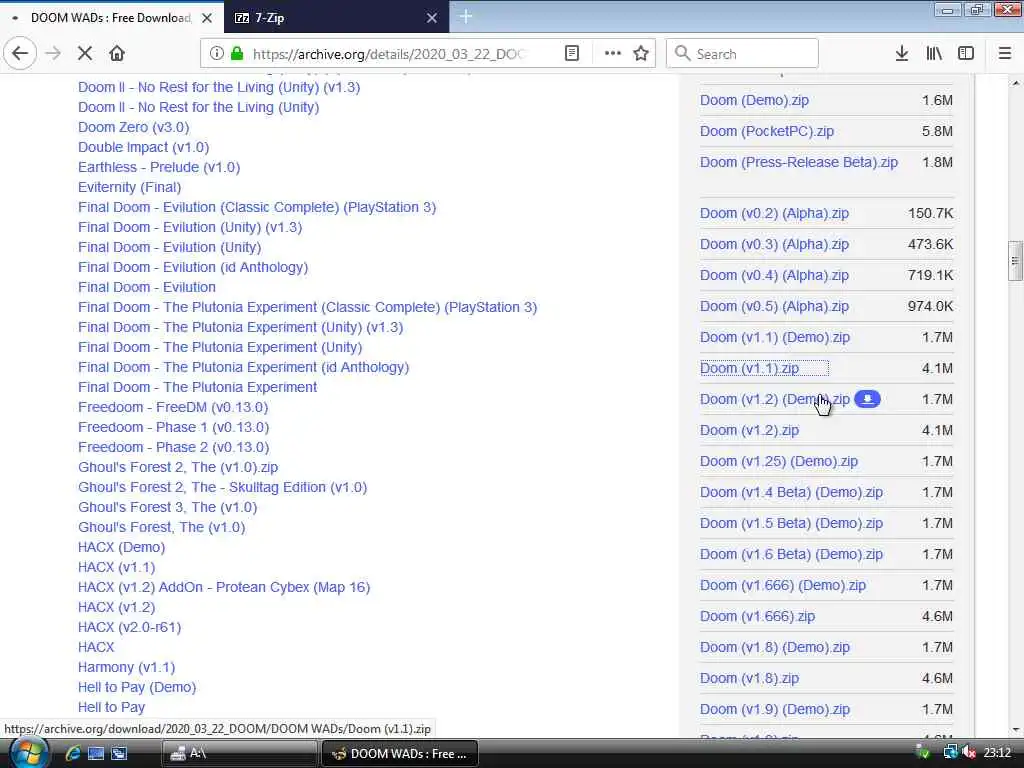Go back to the previous page
1024x768 pixels.
[x=20, y=54]
